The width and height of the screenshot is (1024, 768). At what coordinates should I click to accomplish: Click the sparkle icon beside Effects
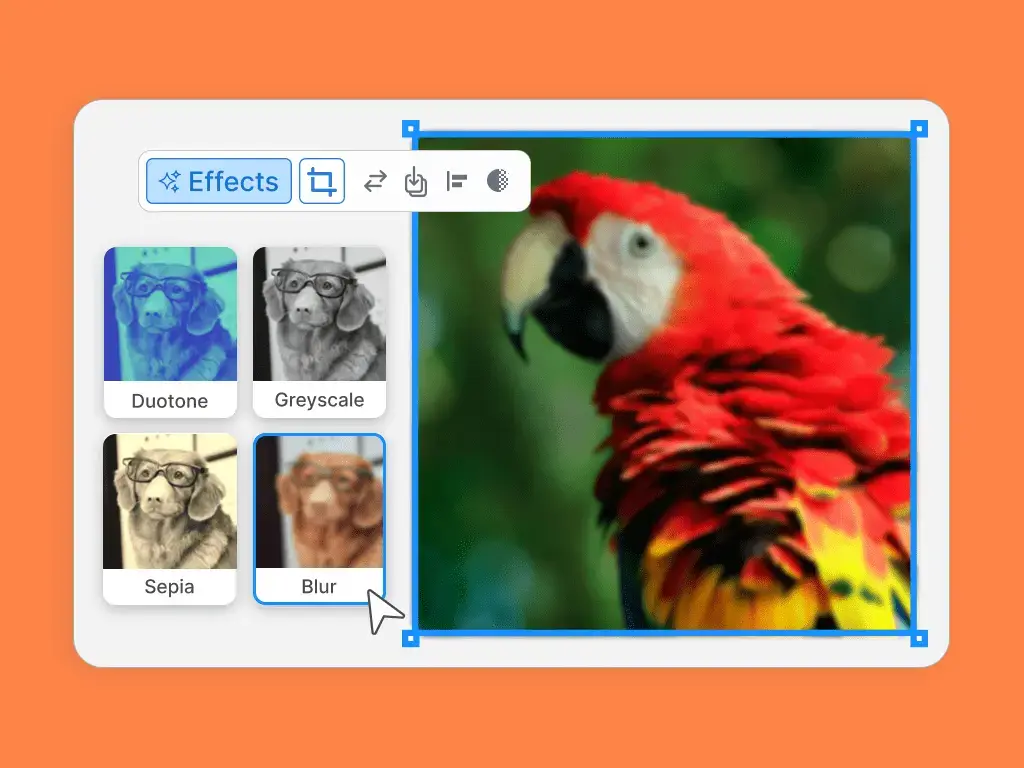170,181
